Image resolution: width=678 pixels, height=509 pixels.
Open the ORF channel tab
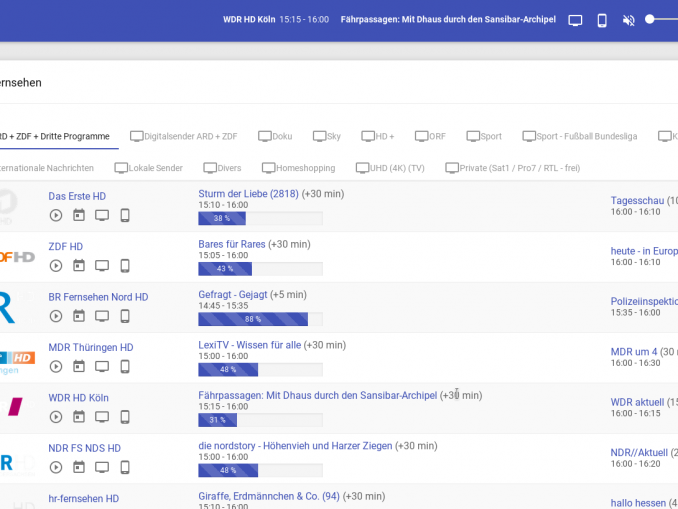coord(430,136)
